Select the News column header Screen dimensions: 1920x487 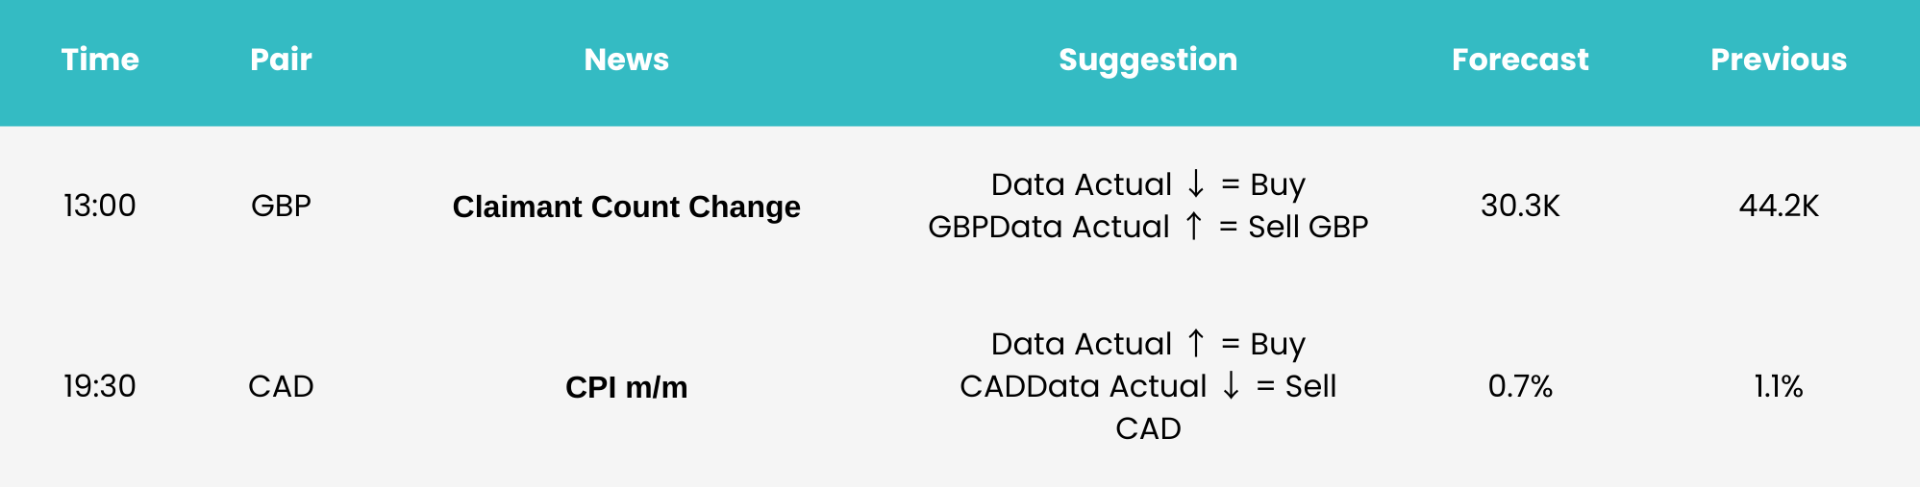pos(626,59)
